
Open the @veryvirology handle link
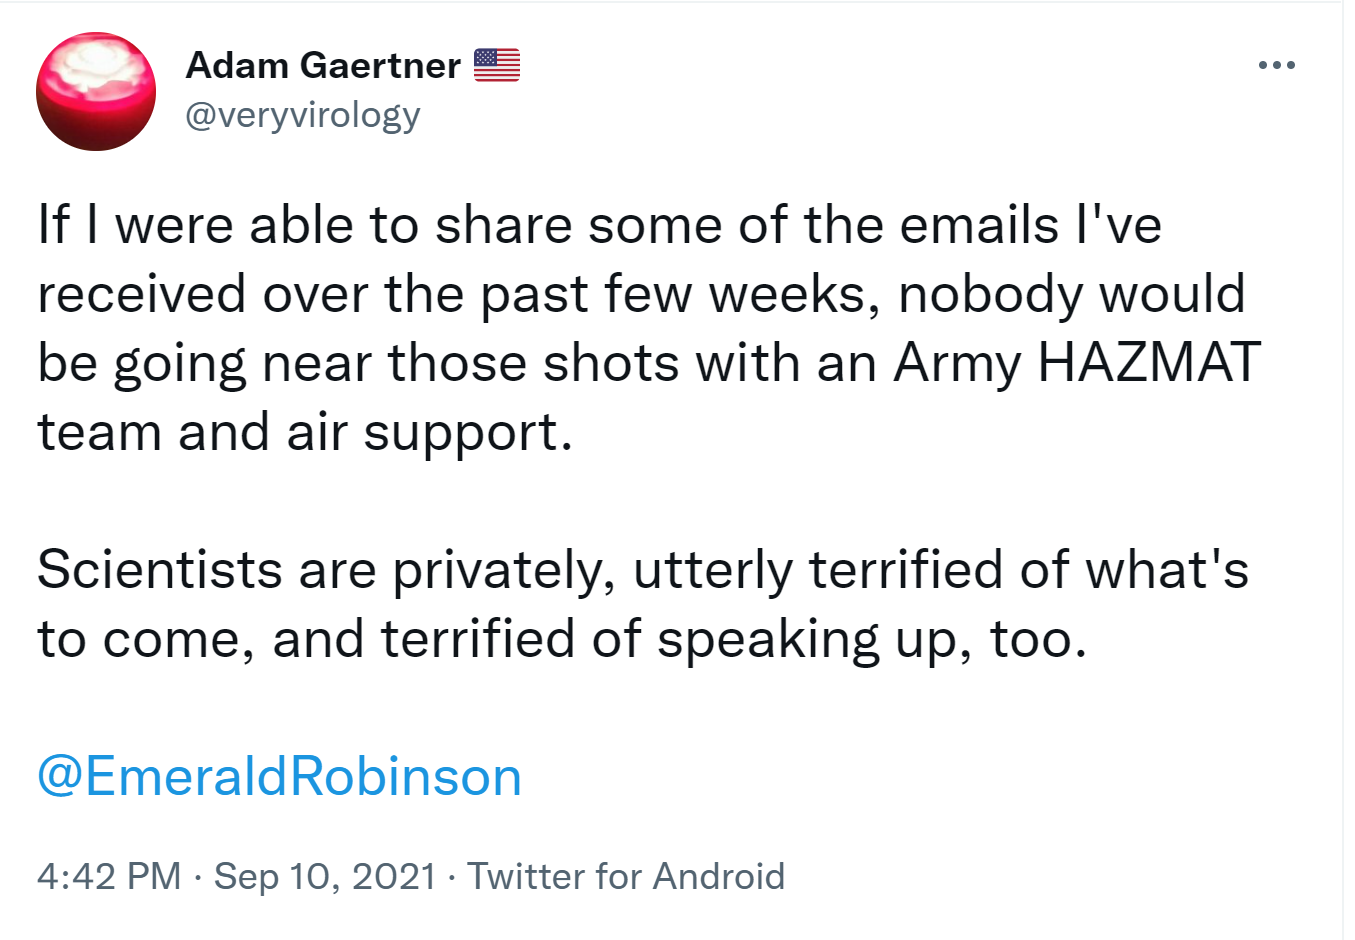pos(303,115)
